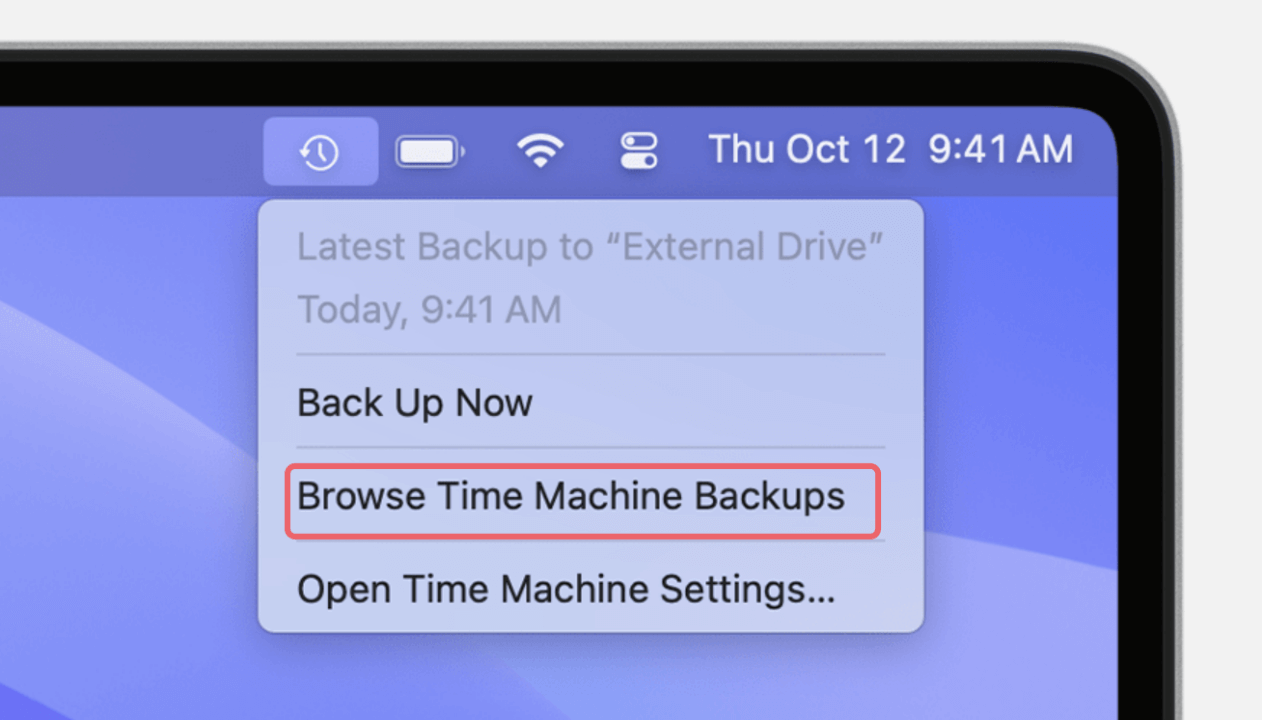Click the battery charge indicator
Viewport: 1262px width, 720px height.
pos(430,150)
